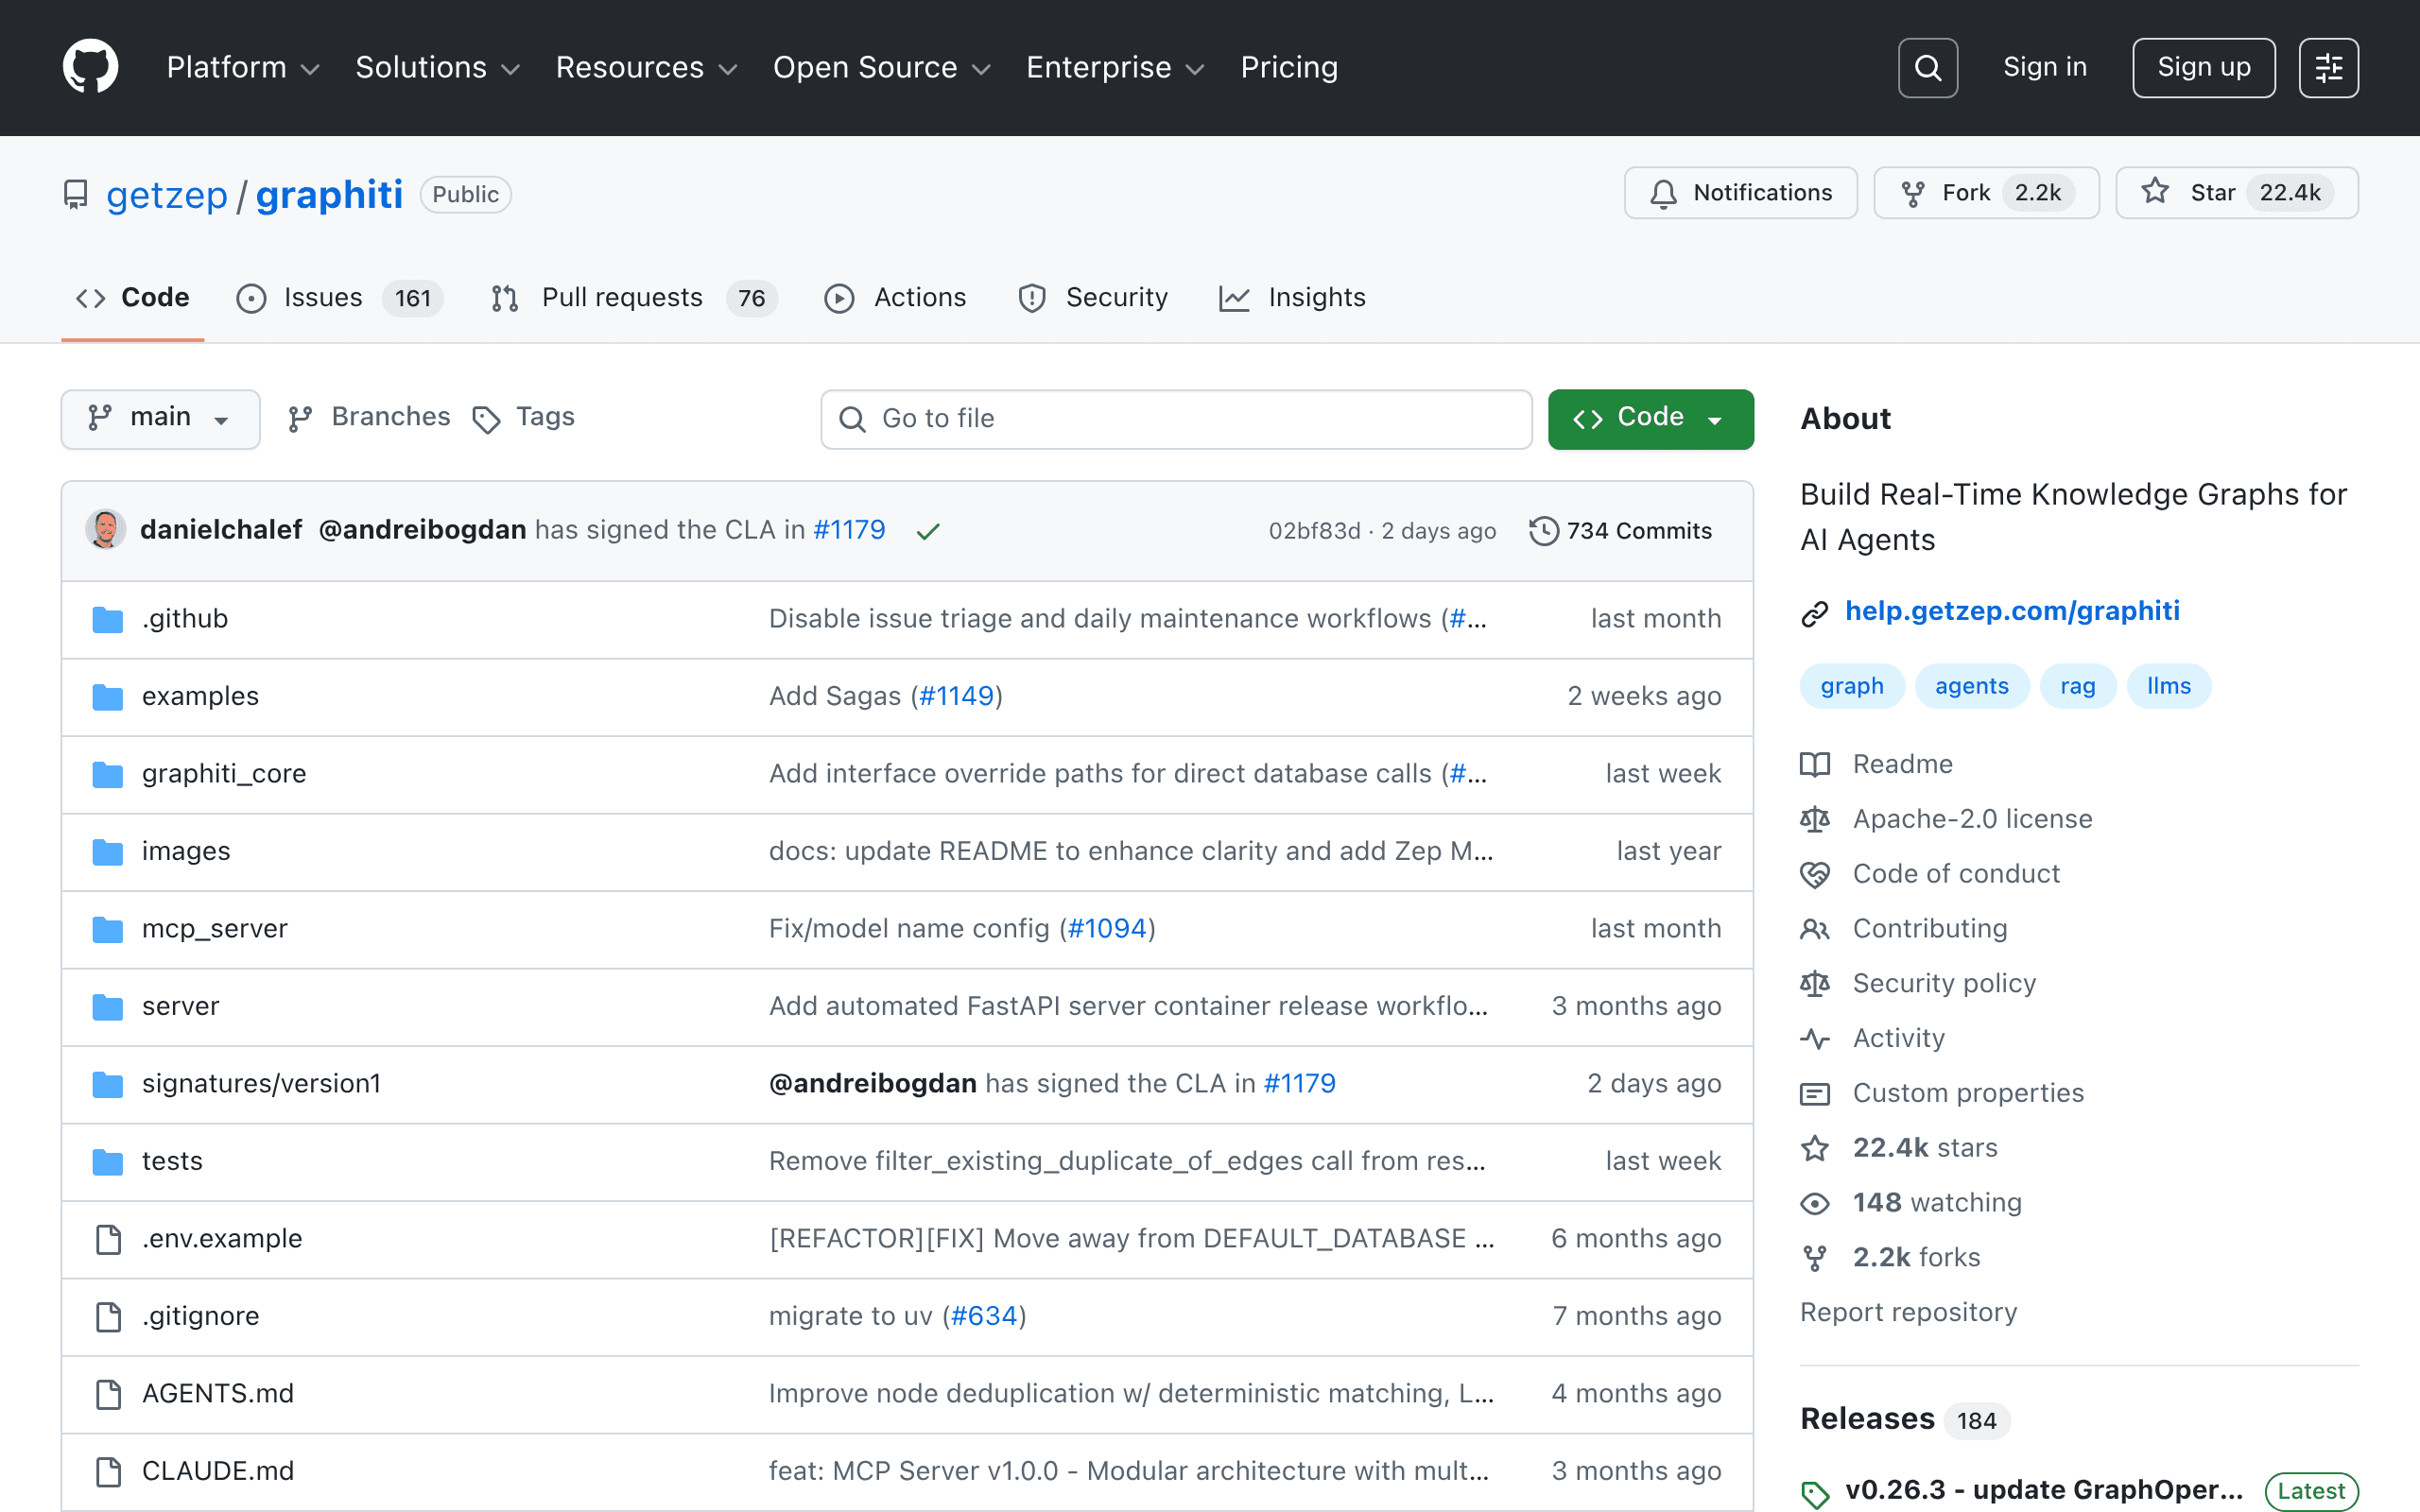Click the server folder icon
The height and width of the screenshot is (1512, 2420).
[x=108, y=1007]
